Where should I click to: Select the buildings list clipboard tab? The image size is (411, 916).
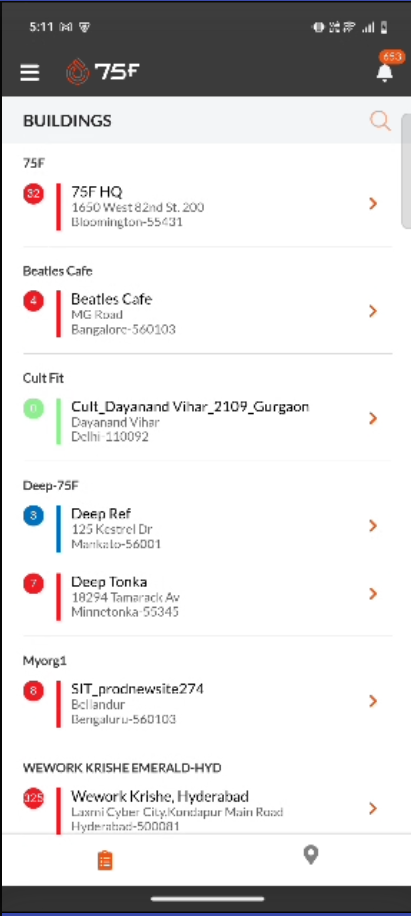[x=105, y=860]
